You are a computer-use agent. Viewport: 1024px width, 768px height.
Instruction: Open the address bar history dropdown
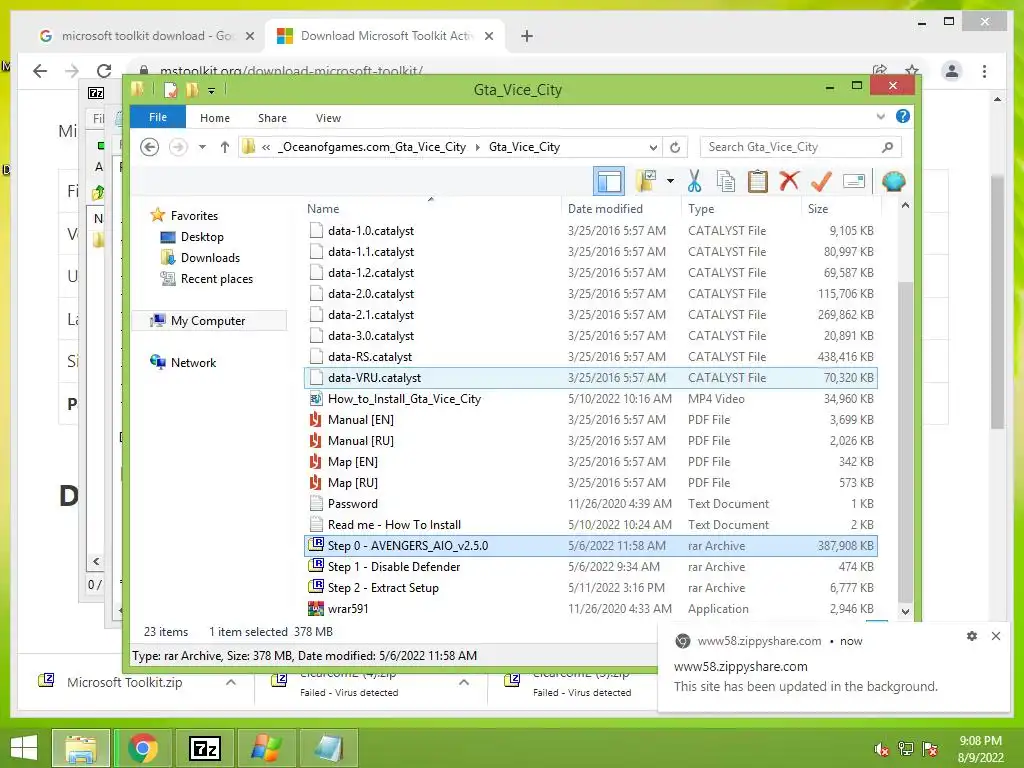coord(653,147)
